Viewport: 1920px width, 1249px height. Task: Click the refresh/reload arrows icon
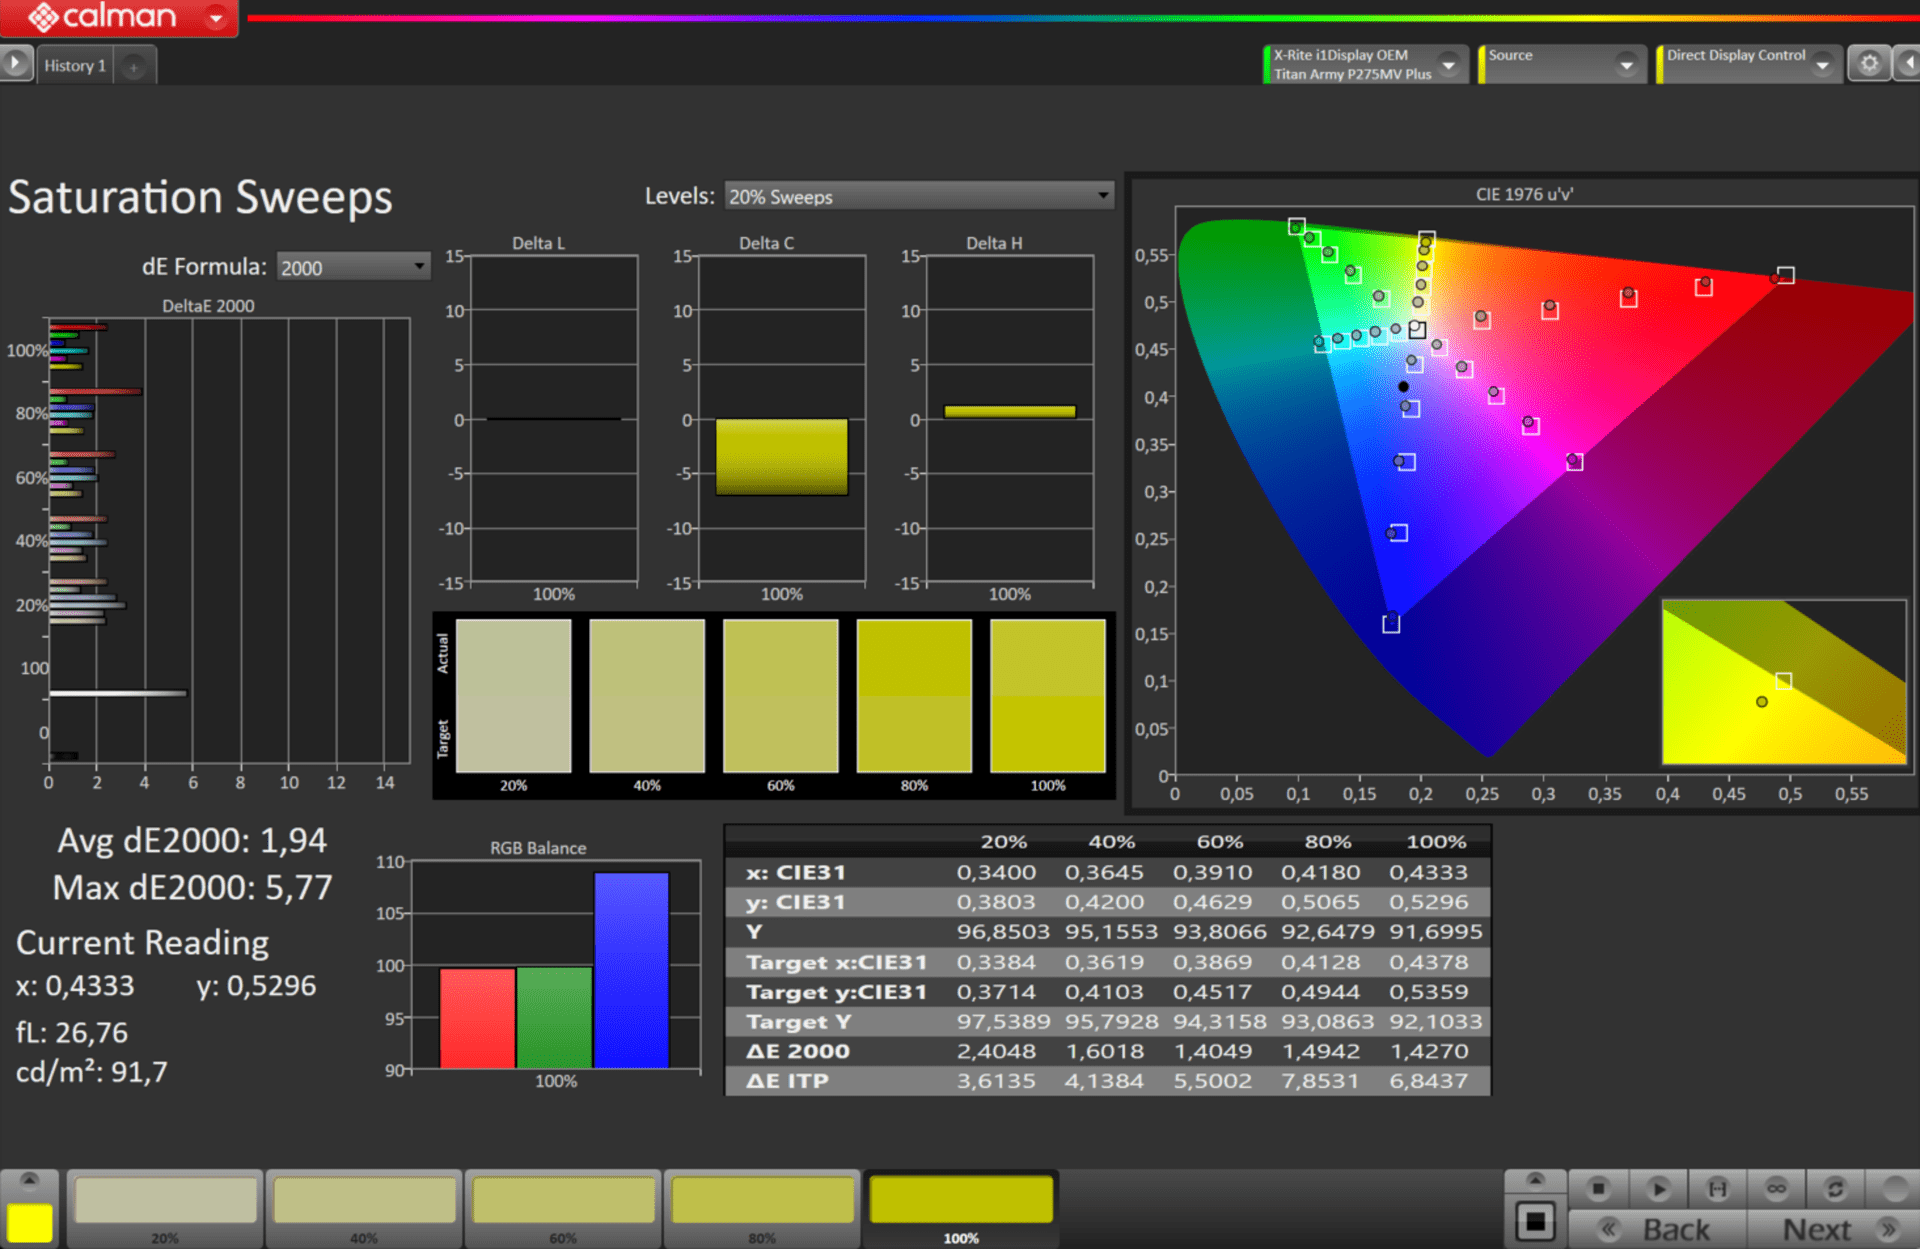click(x=1835, y=1188)
